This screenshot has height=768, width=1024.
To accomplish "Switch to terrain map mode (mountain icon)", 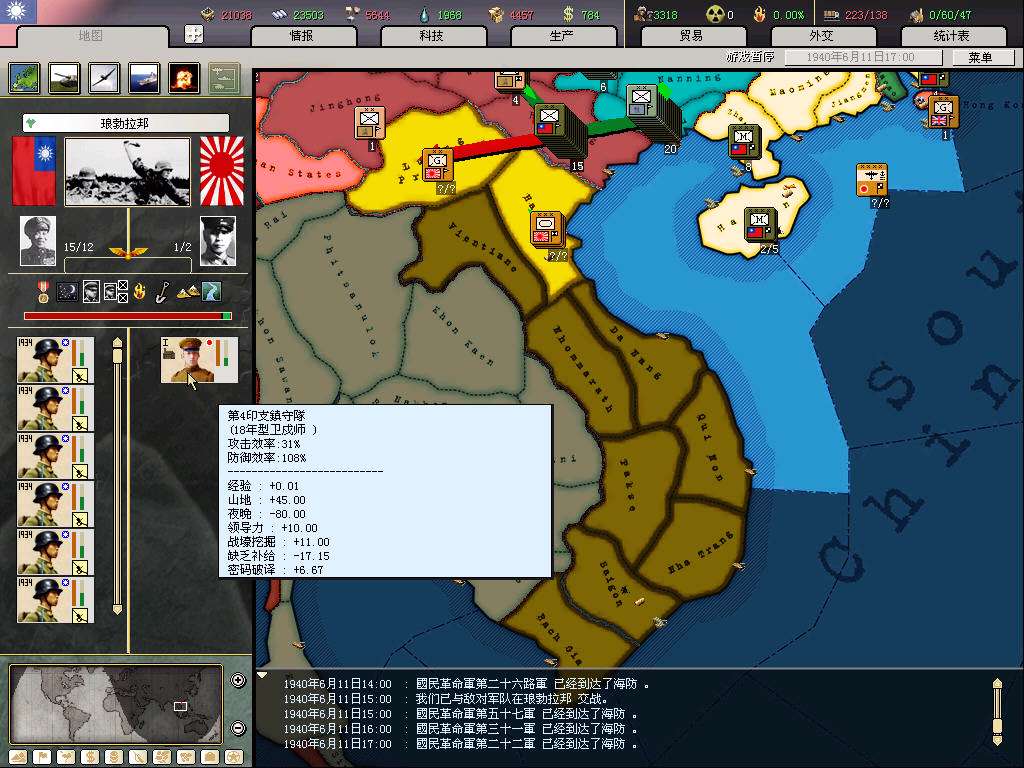I will coord(18,757).
